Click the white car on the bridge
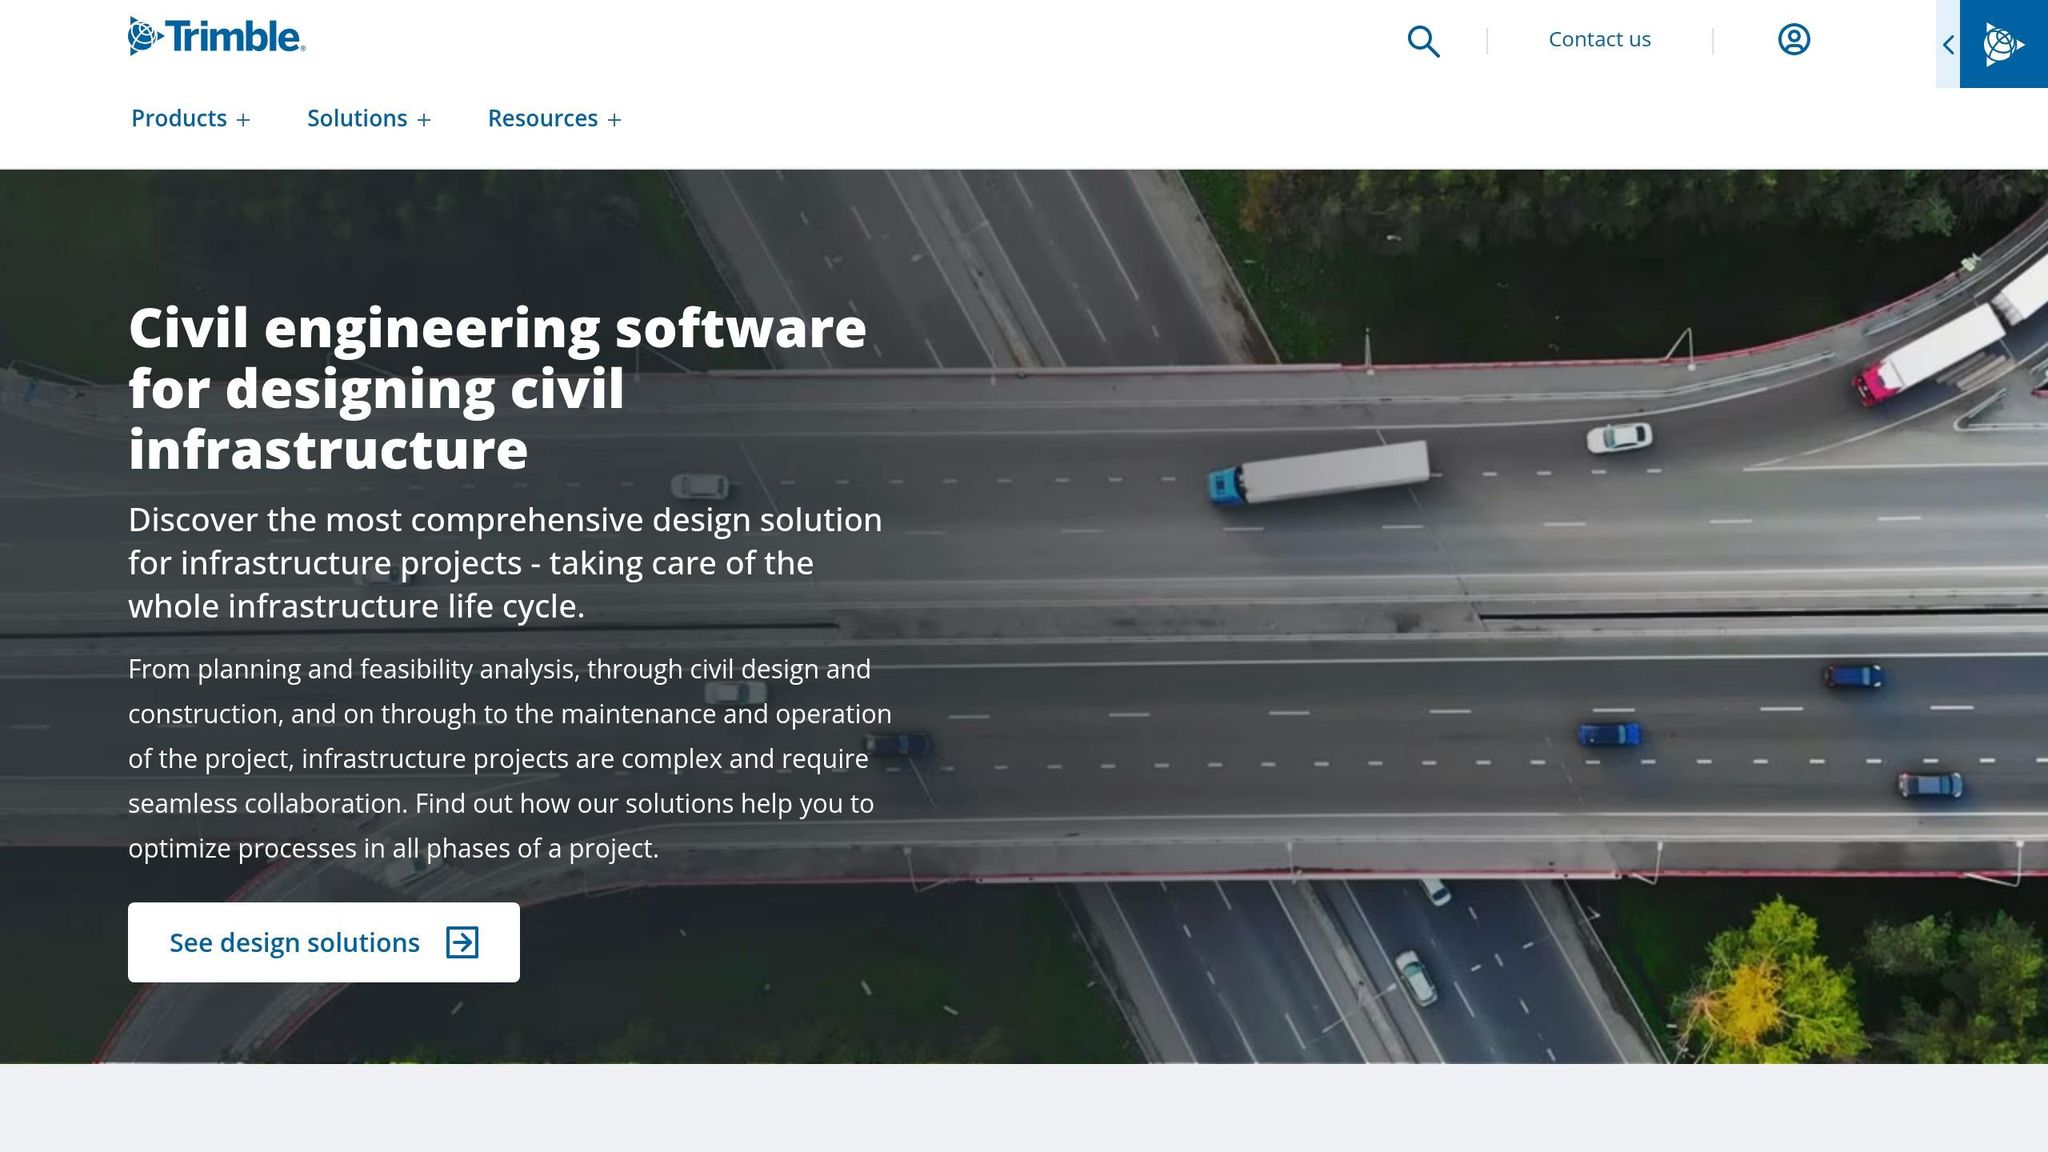This screenshot has width=2048, height=1152. (1619, 437)
